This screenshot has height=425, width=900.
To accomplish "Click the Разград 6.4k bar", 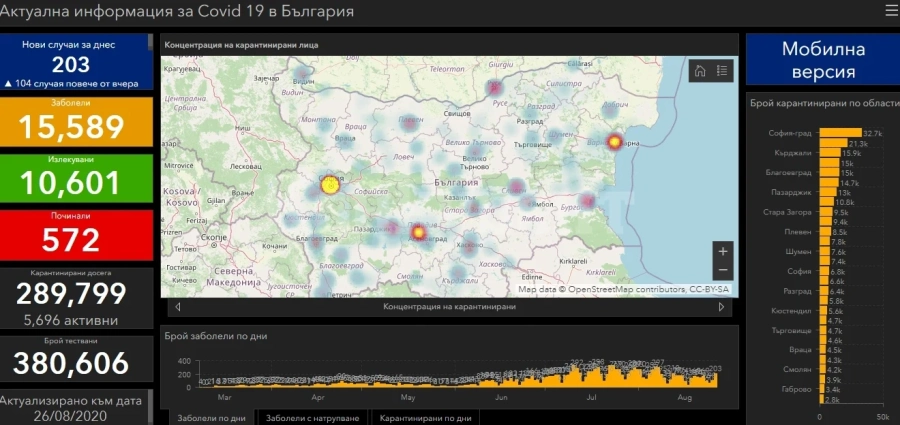I will coord(824,291).
